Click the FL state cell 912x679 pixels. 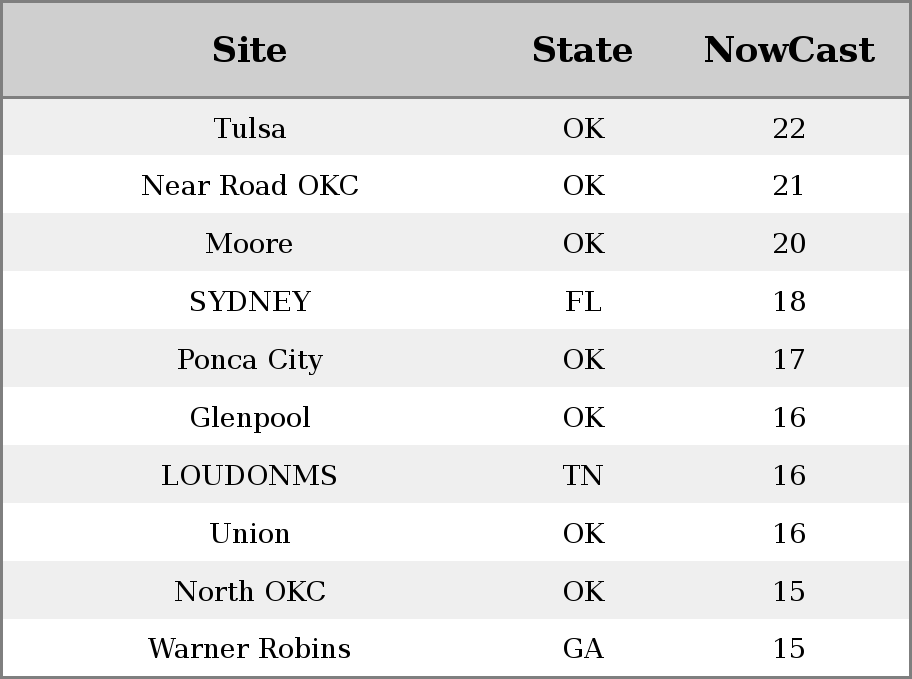(x=583, y=301)
